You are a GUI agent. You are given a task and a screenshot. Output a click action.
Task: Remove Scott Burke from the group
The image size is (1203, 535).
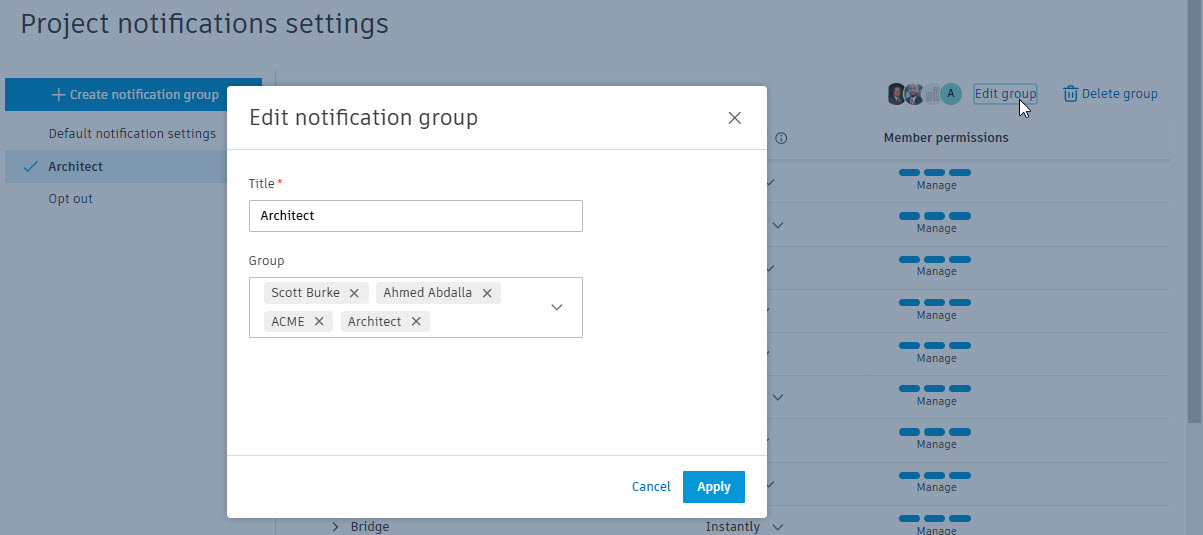pyautogui.click(x=354, y=293)
